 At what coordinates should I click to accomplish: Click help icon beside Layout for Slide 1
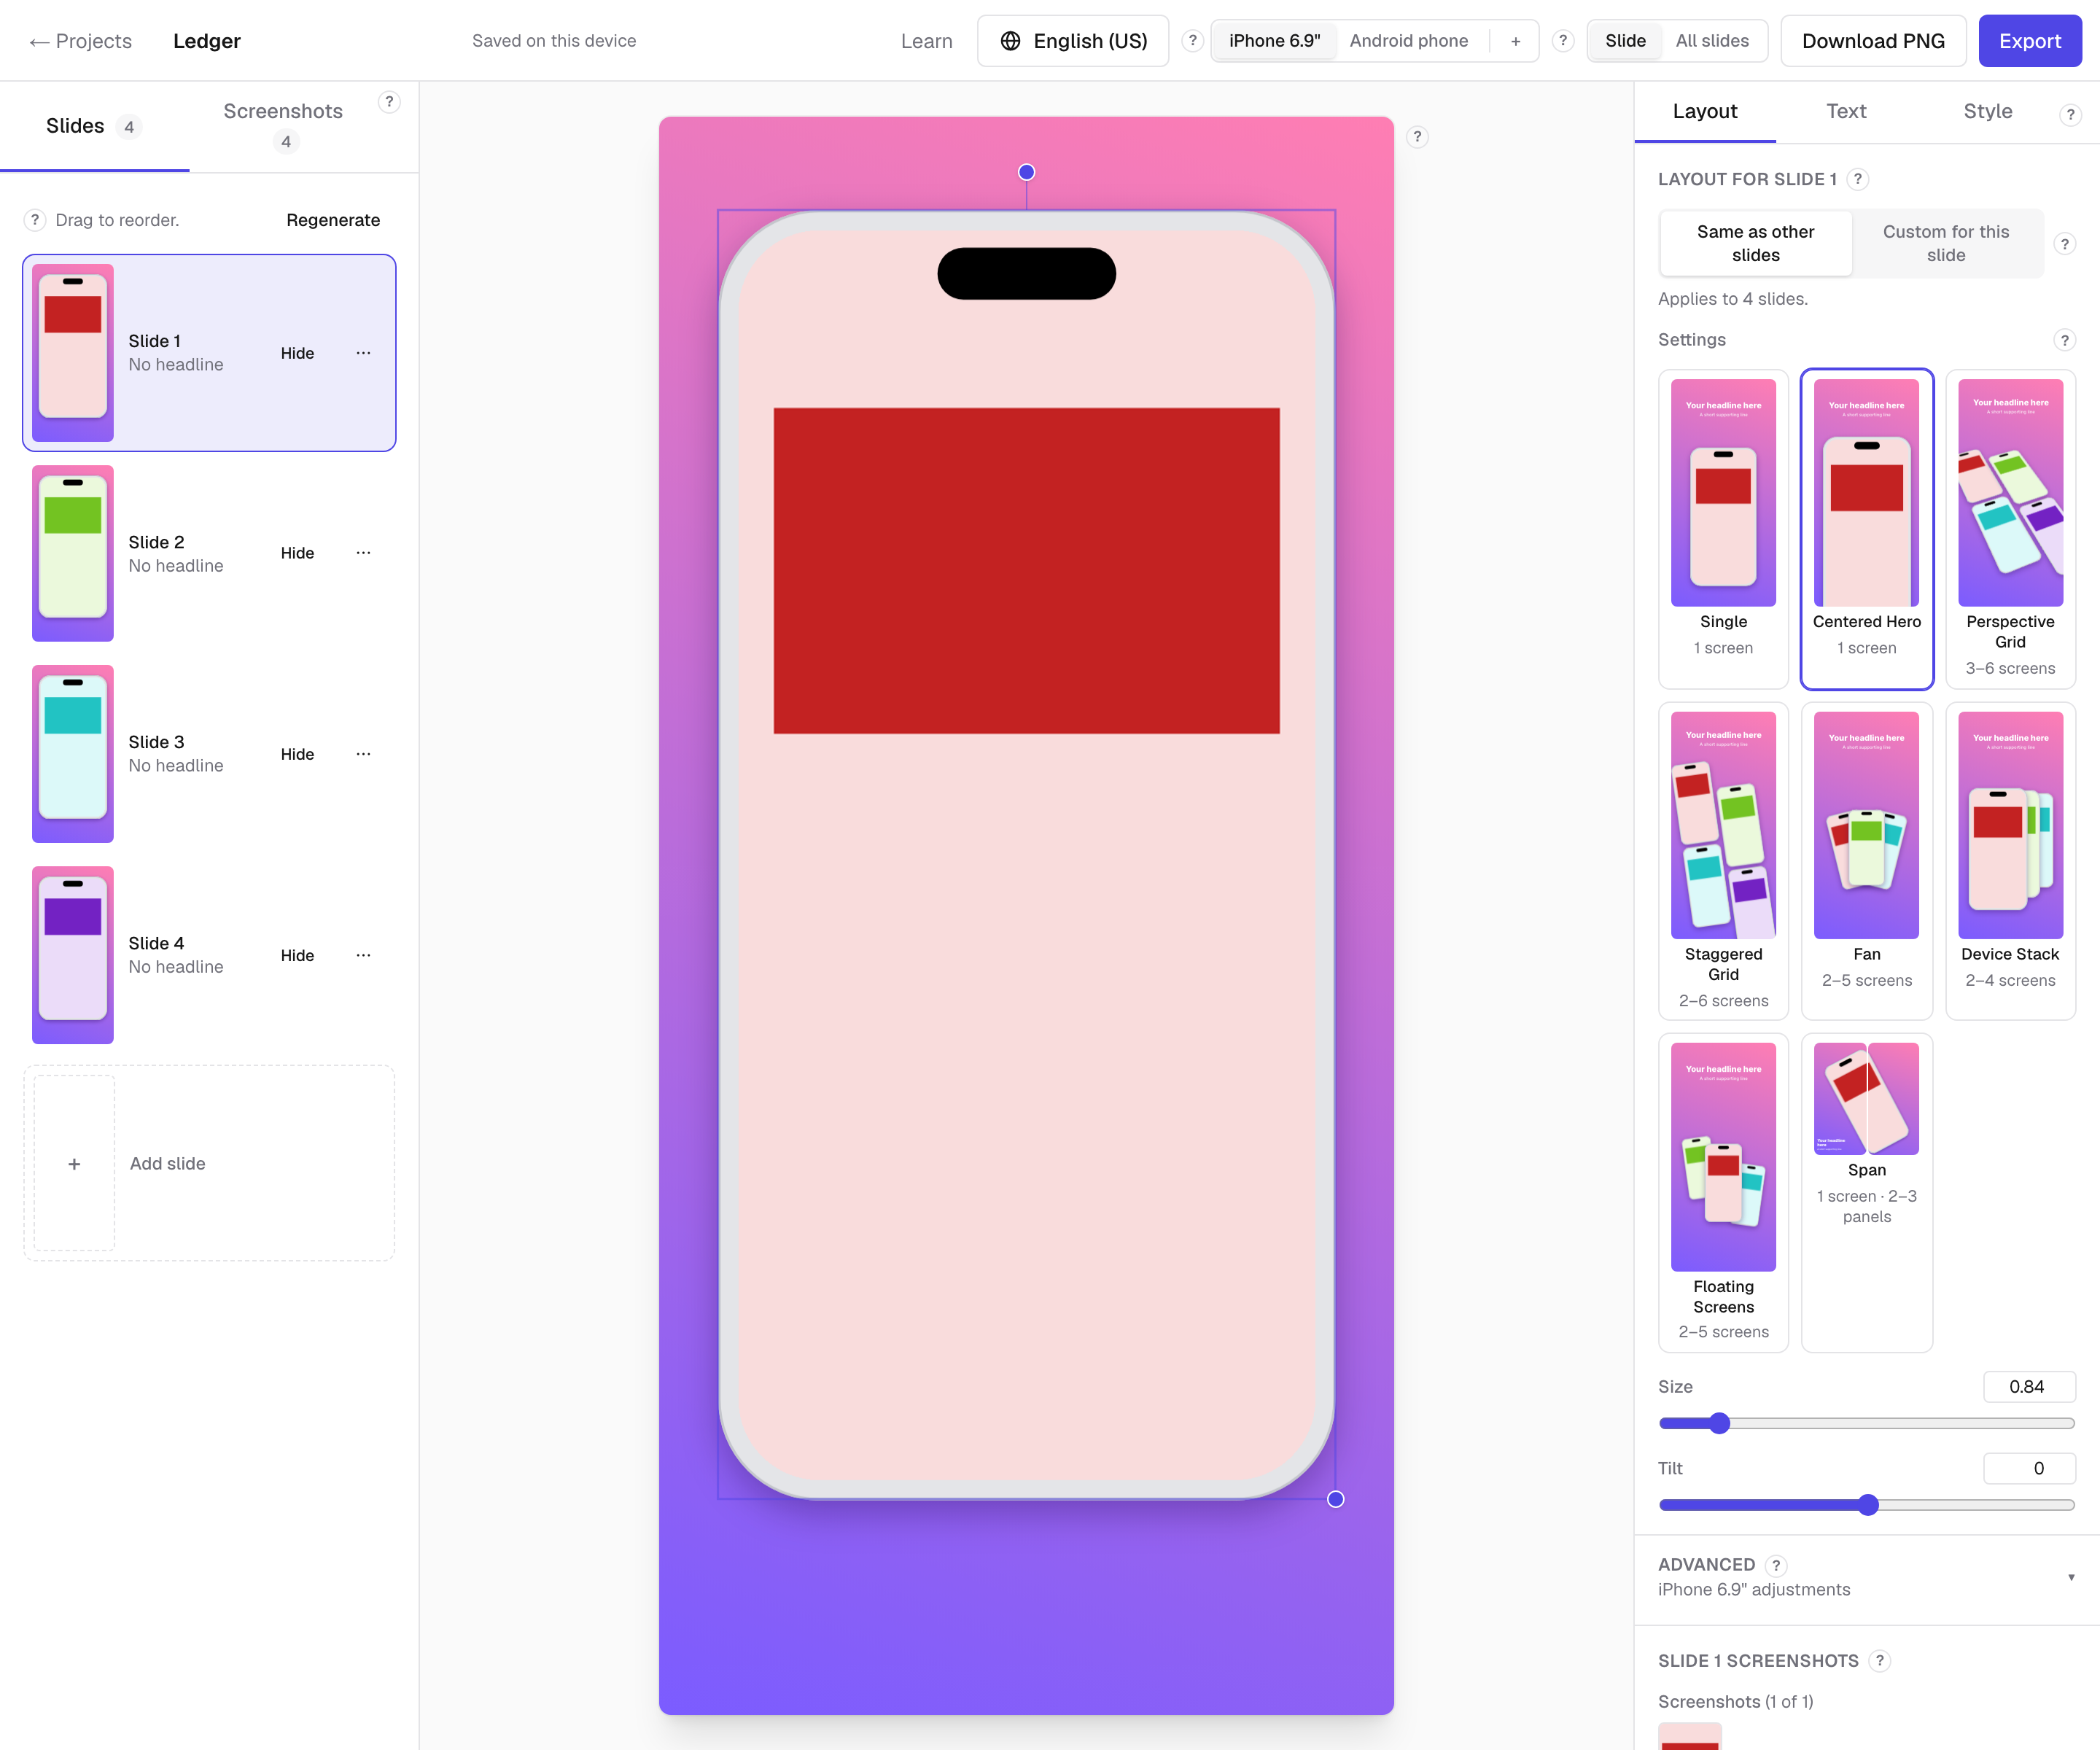click(x=1858, y=179)
